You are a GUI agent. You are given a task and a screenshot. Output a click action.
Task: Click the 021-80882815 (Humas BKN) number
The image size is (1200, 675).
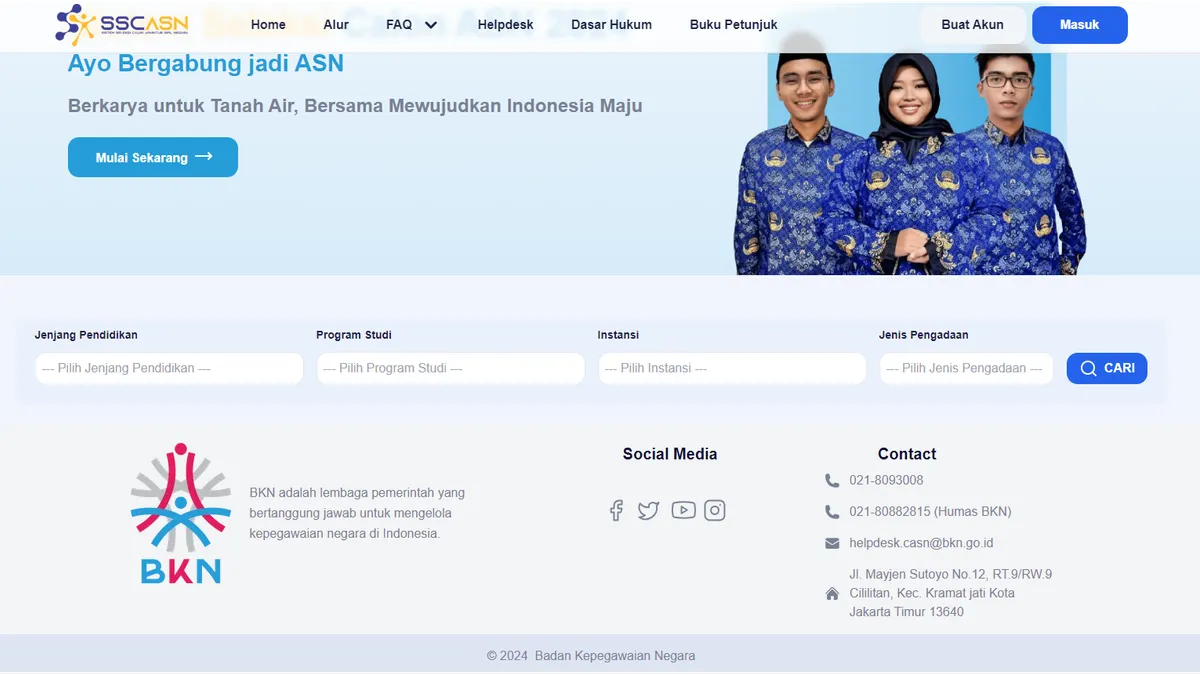(x=930, y=512)
